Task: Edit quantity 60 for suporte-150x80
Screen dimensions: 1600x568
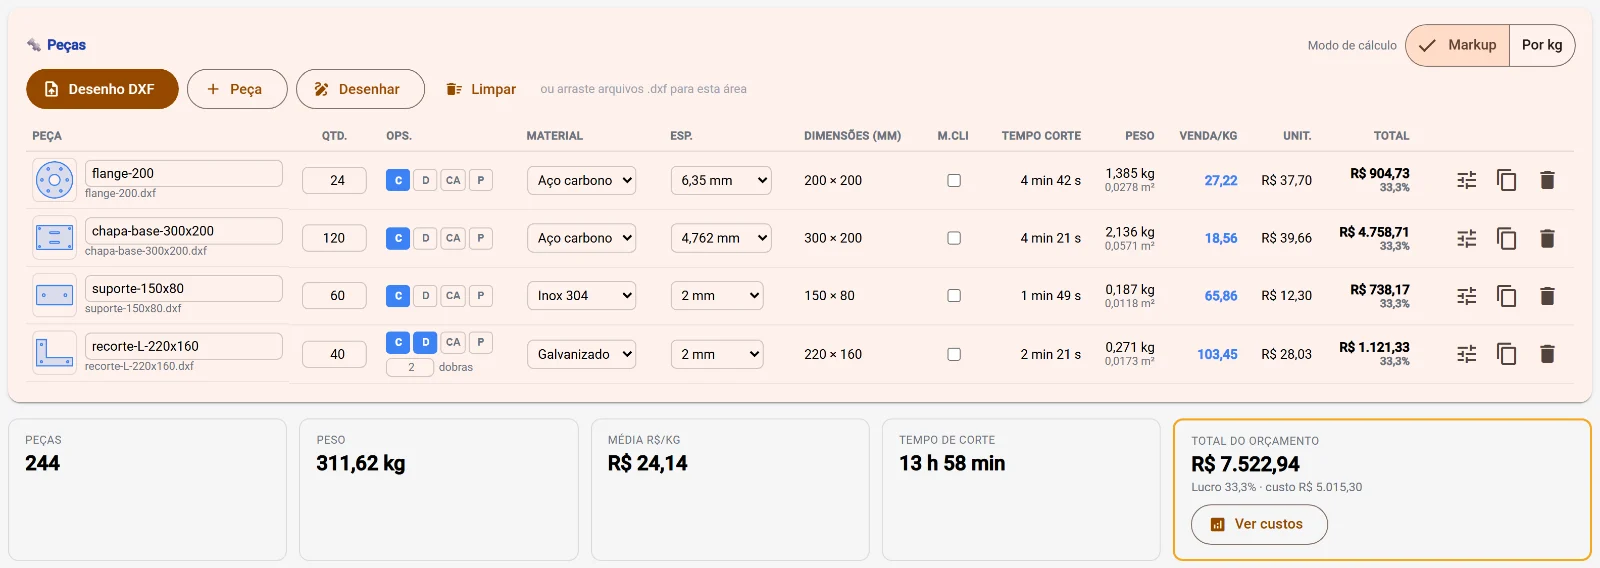Action: pyautogui.click(x=334, y=295)
